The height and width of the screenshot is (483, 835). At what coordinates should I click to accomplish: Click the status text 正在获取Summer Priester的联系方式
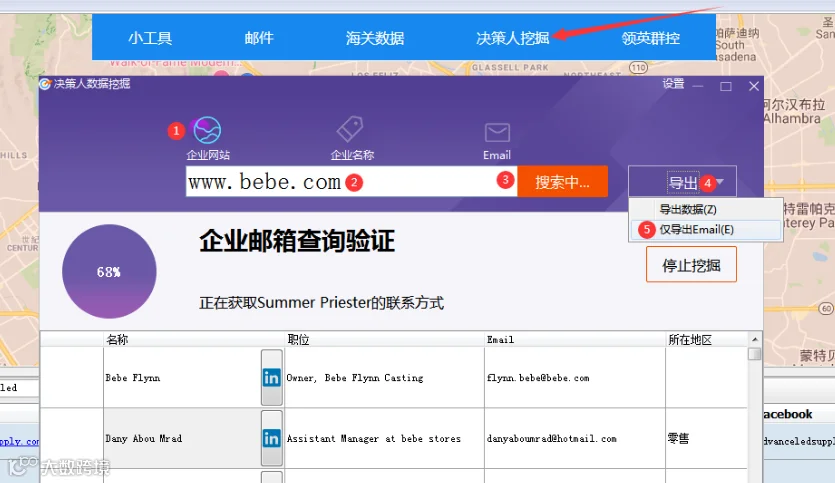coord(322,303)
